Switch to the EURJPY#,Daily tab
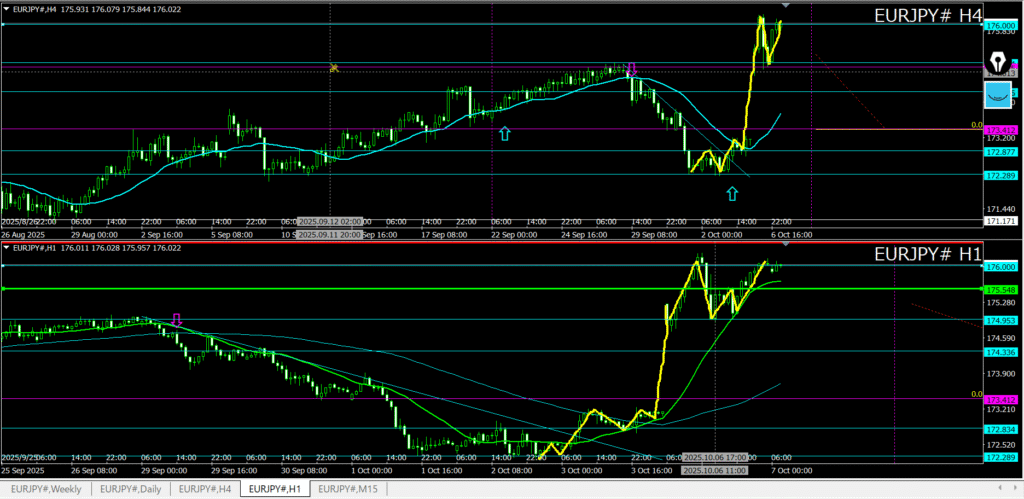 point(131,489)
